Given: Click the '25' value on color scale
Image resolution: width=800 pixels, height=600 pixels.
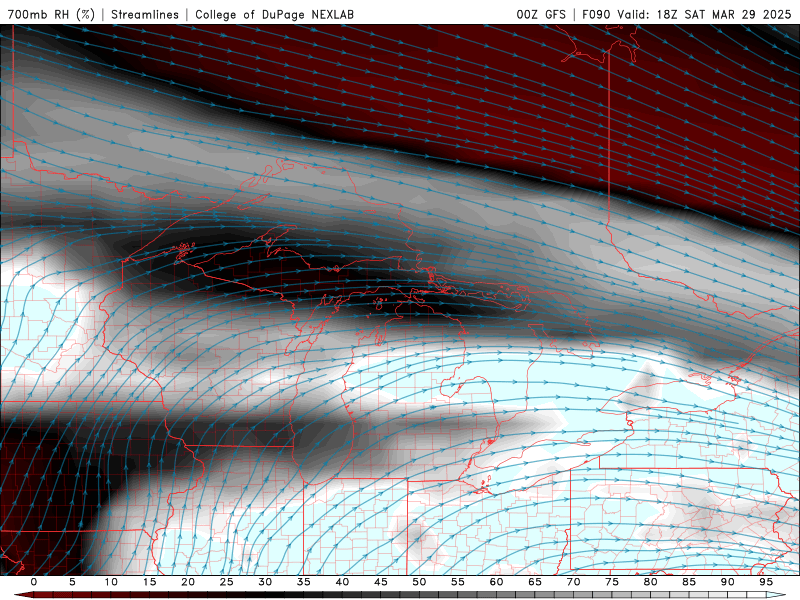Looking at the screenshot, I should pos(227,582).
